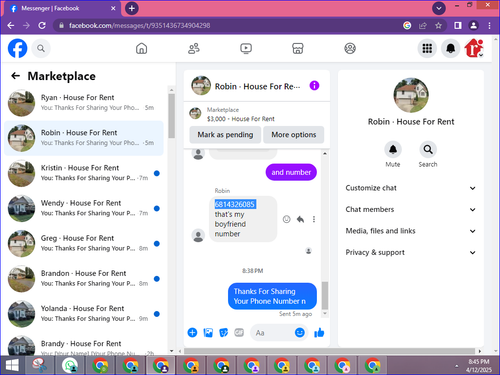
Task: Open the Notifications bell in top bar
Action: [x=451, y=49]
